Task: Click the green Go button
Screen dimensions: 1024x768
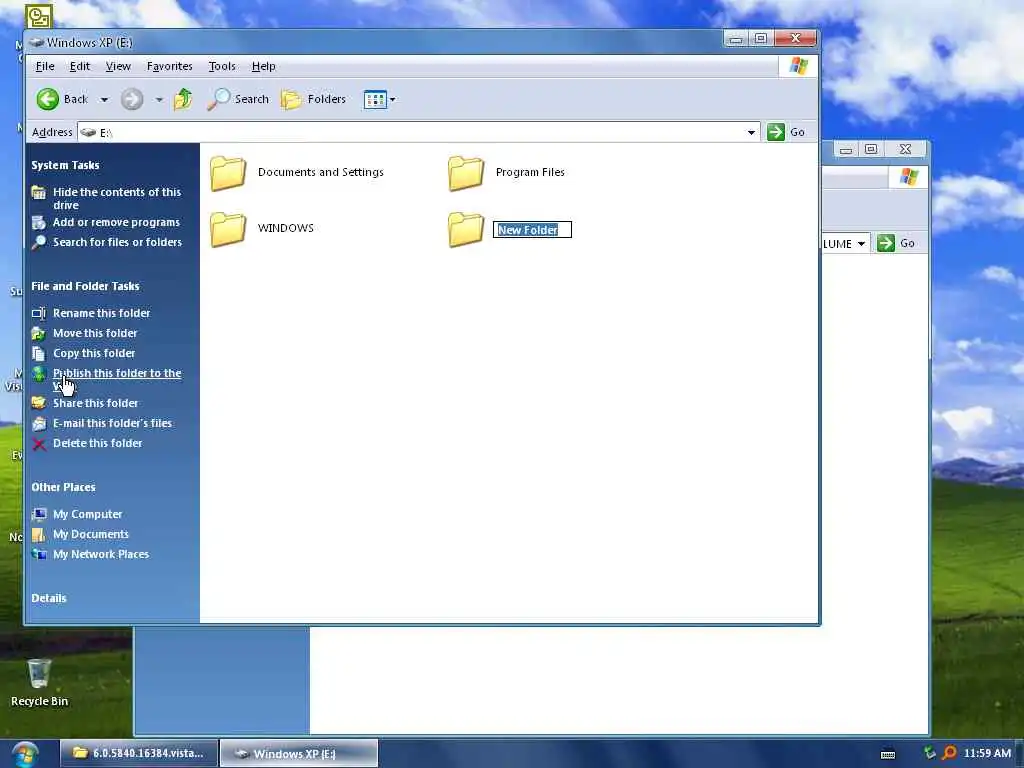Action: (x=786, y=132)
